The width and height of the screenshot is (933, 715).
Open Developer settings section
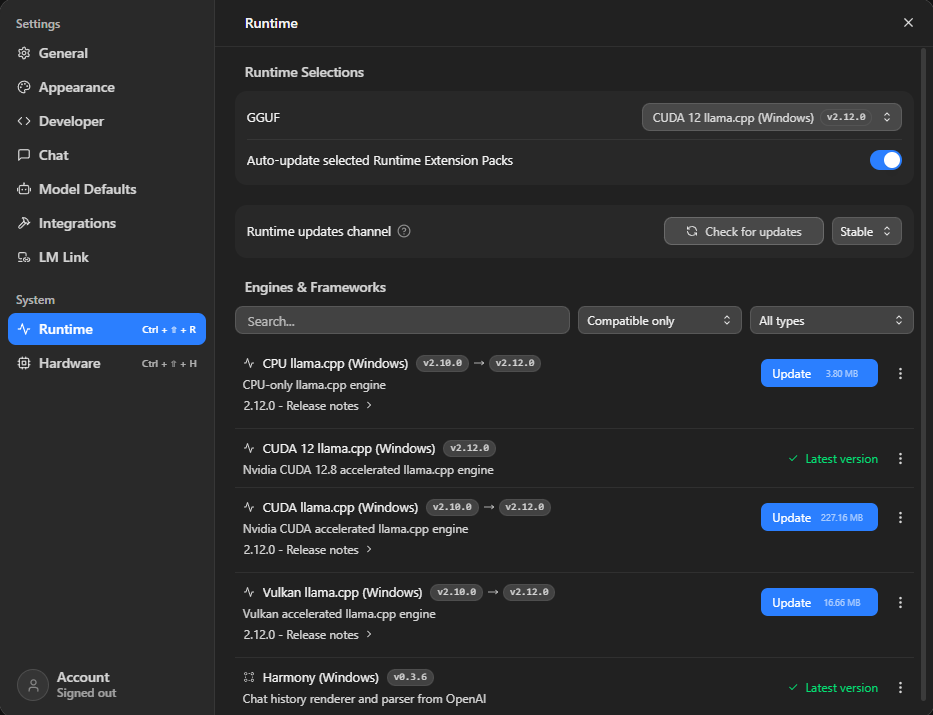[x=107, y=121]
